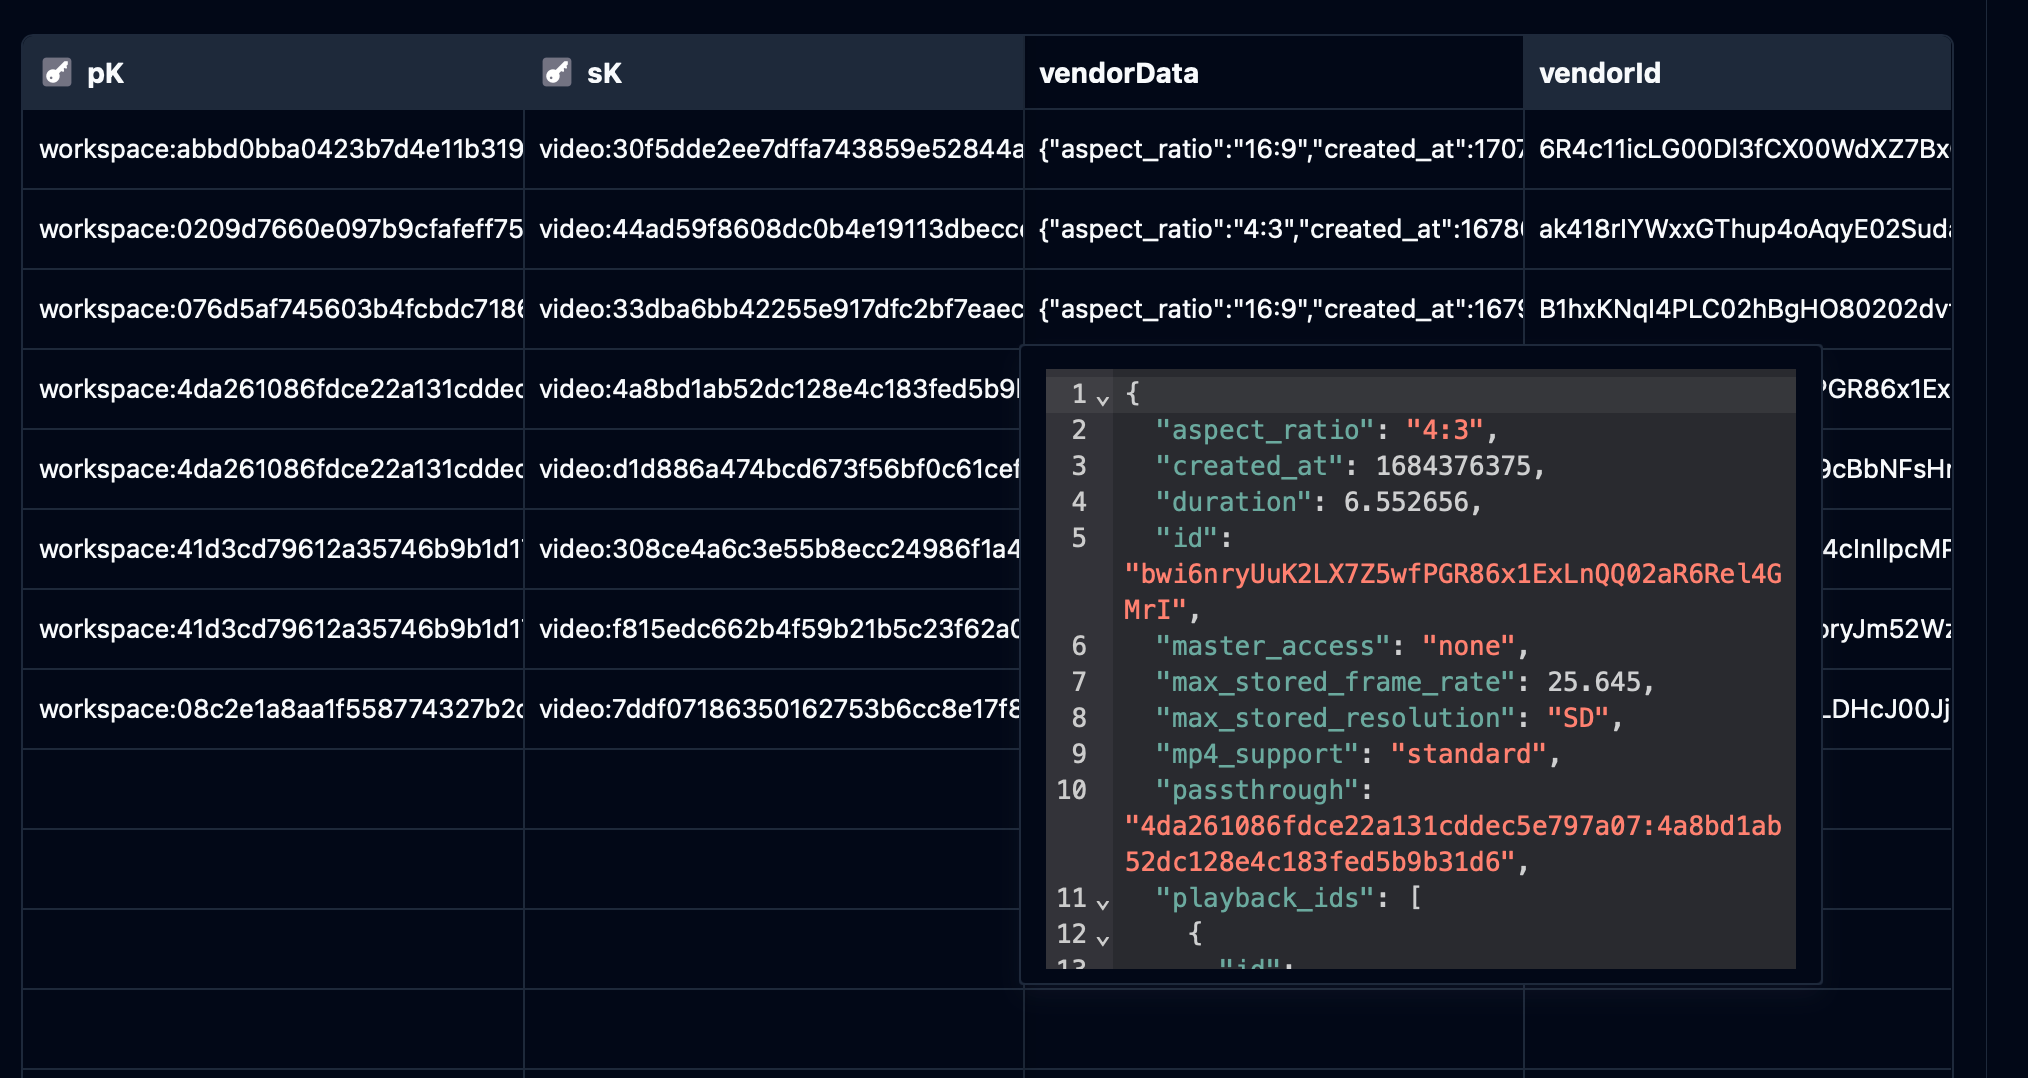
Task: Select the vendorData column header
Action: [1120, 72]
